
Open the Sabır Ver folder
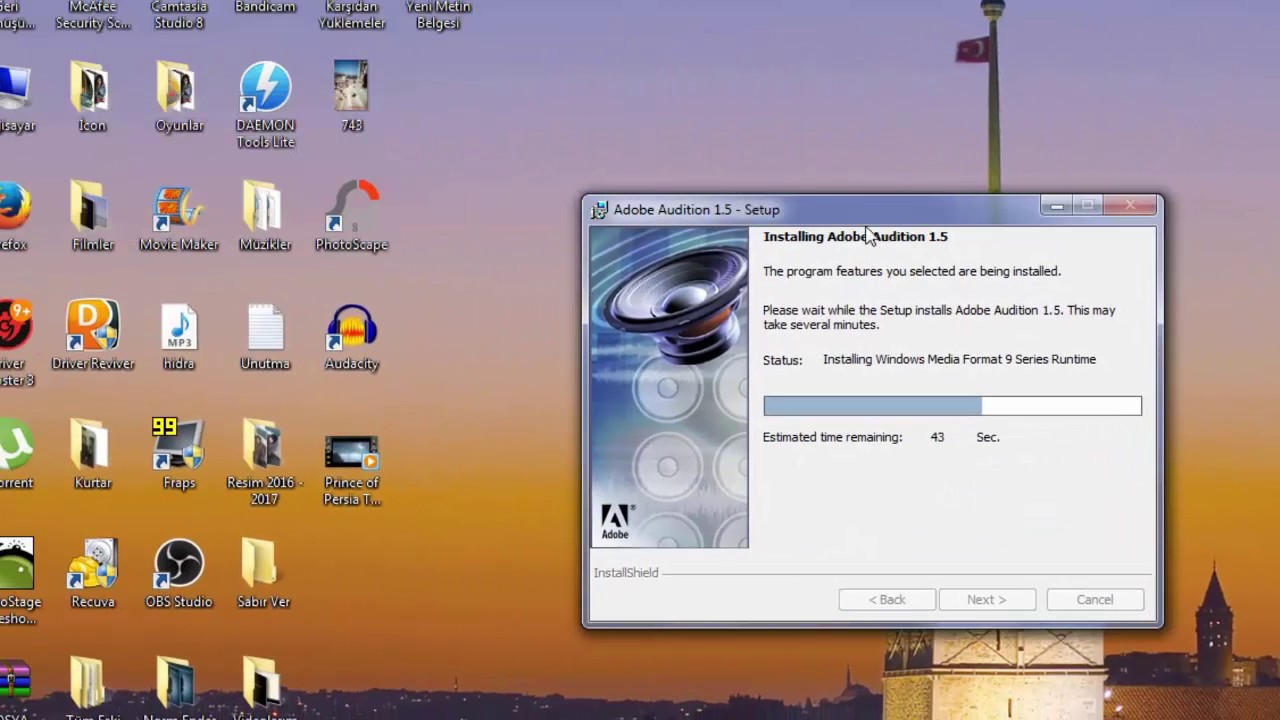(x=264, y=573)
